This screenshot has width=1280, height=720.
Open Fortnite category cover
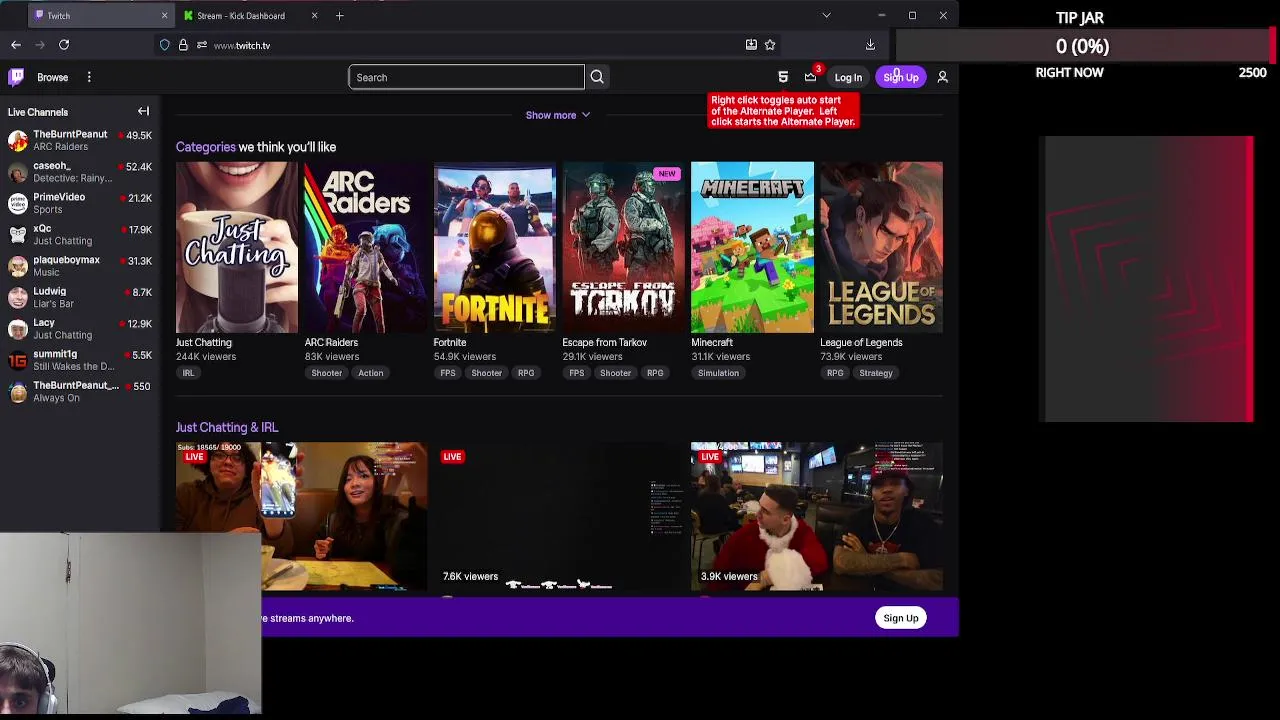[494, 247]
